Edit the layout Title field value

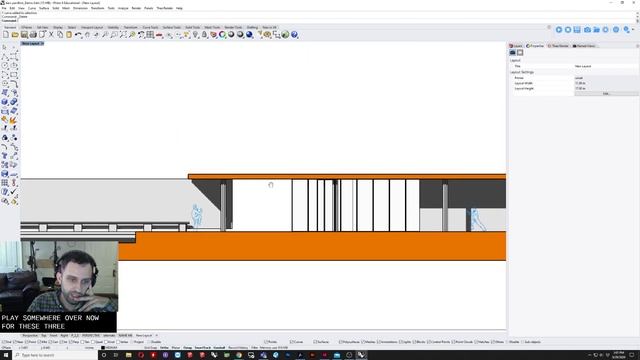606,66
